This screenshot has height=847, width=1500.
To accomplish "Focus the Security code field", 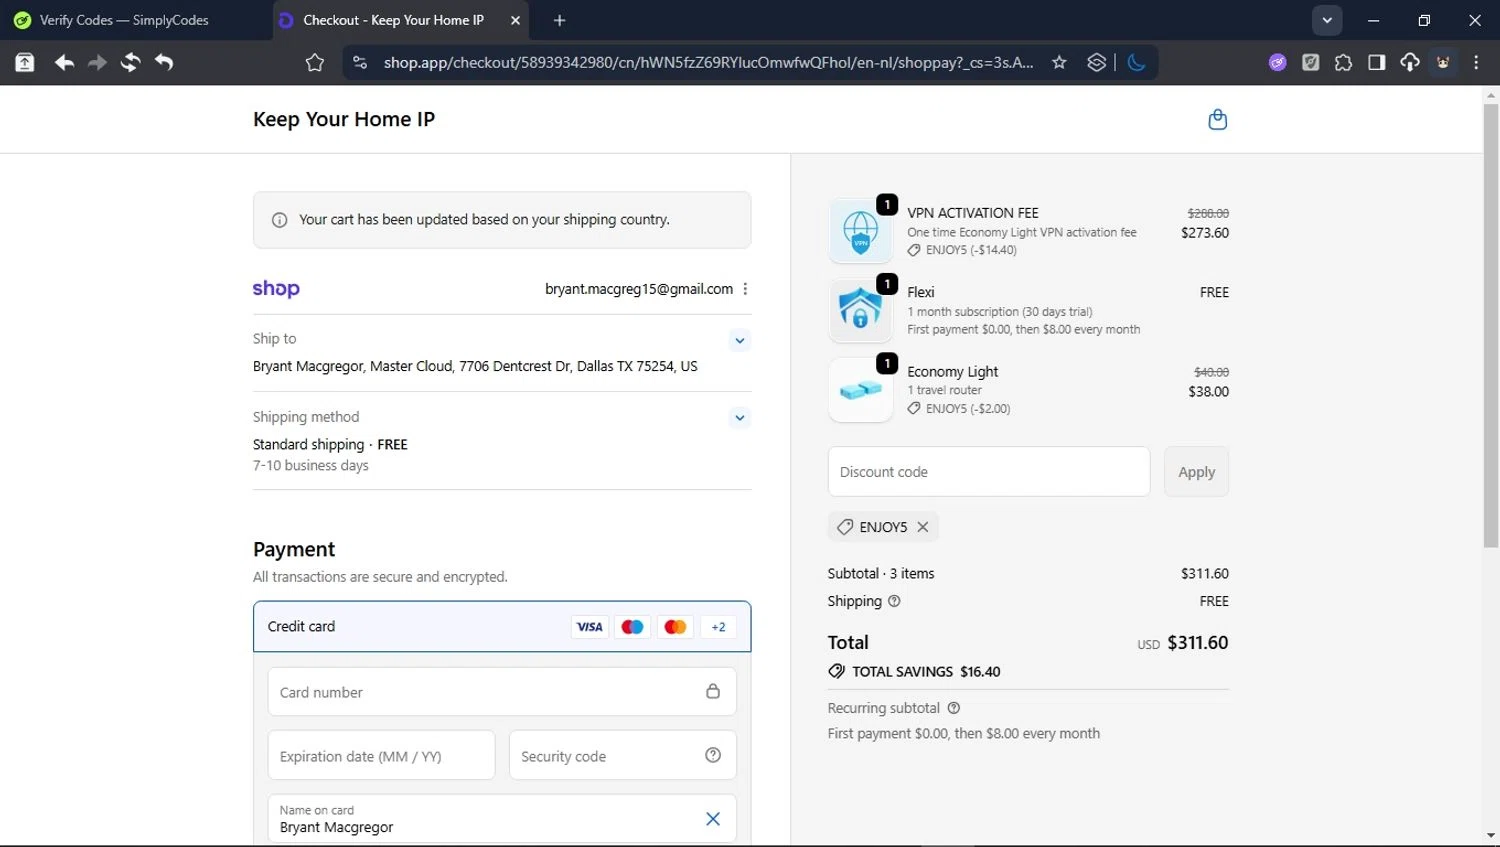I will [623, 756].
